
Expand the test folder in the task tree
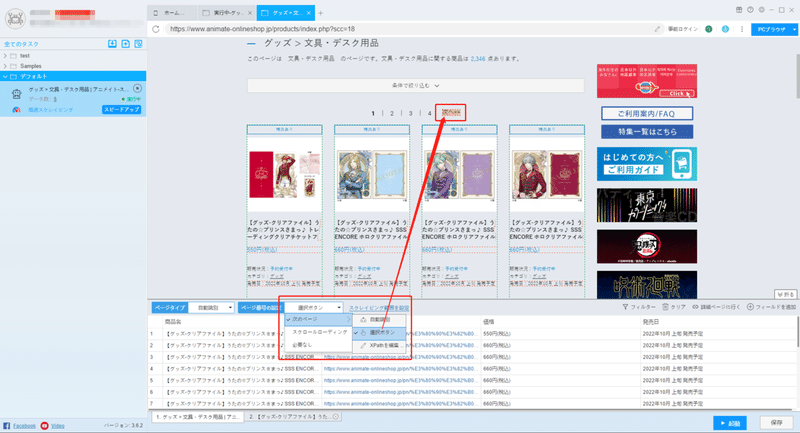coord(6,56)
